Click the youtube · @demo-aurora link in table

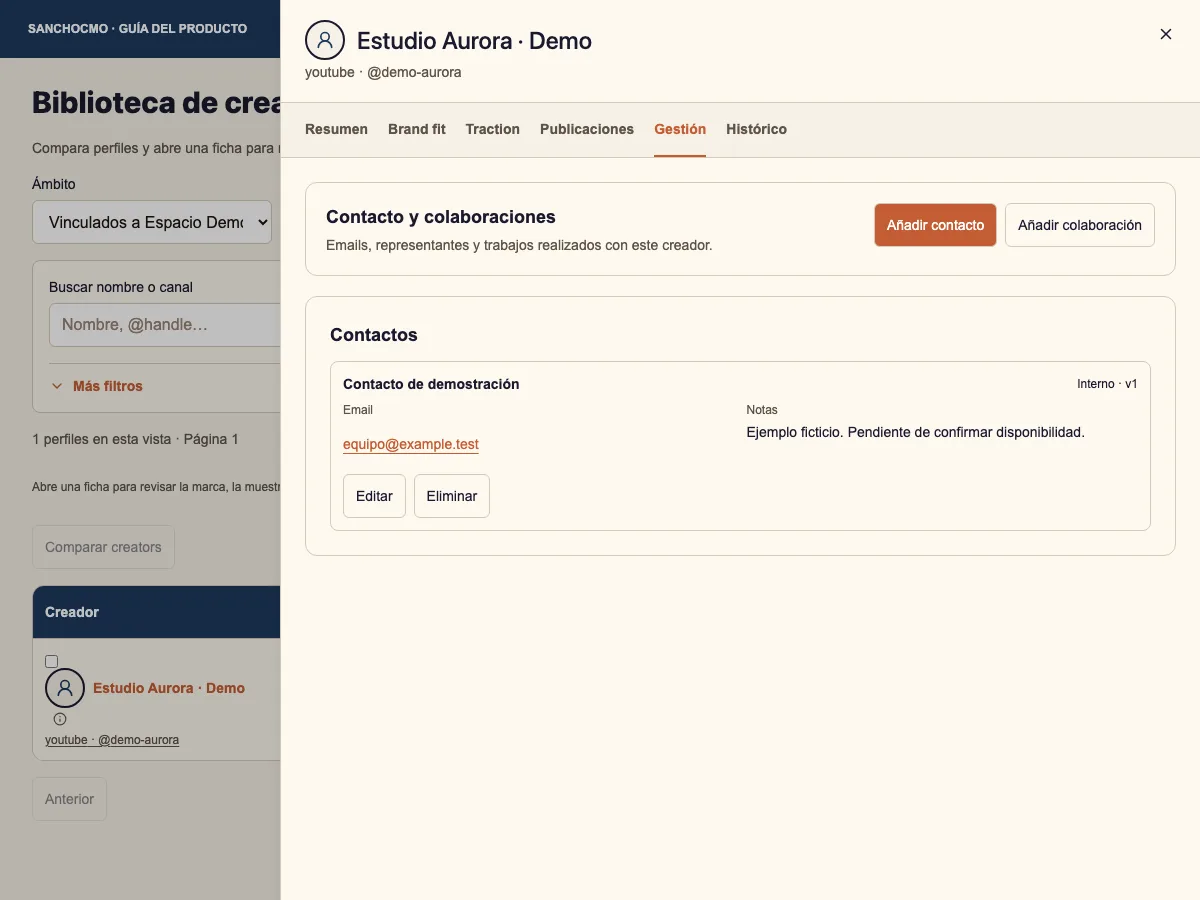112,740
